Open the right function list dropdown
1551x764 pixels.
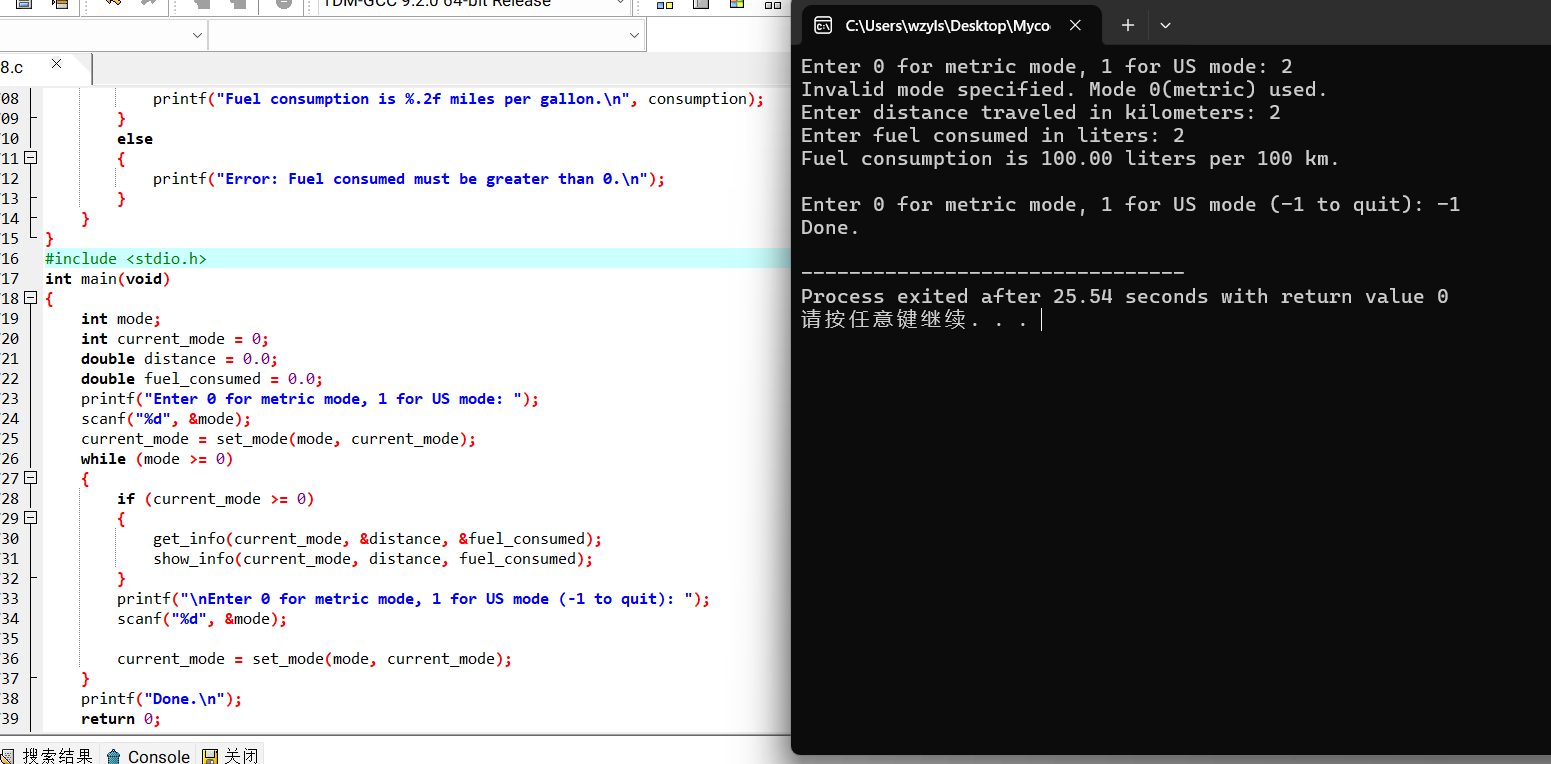click(634, 35)
